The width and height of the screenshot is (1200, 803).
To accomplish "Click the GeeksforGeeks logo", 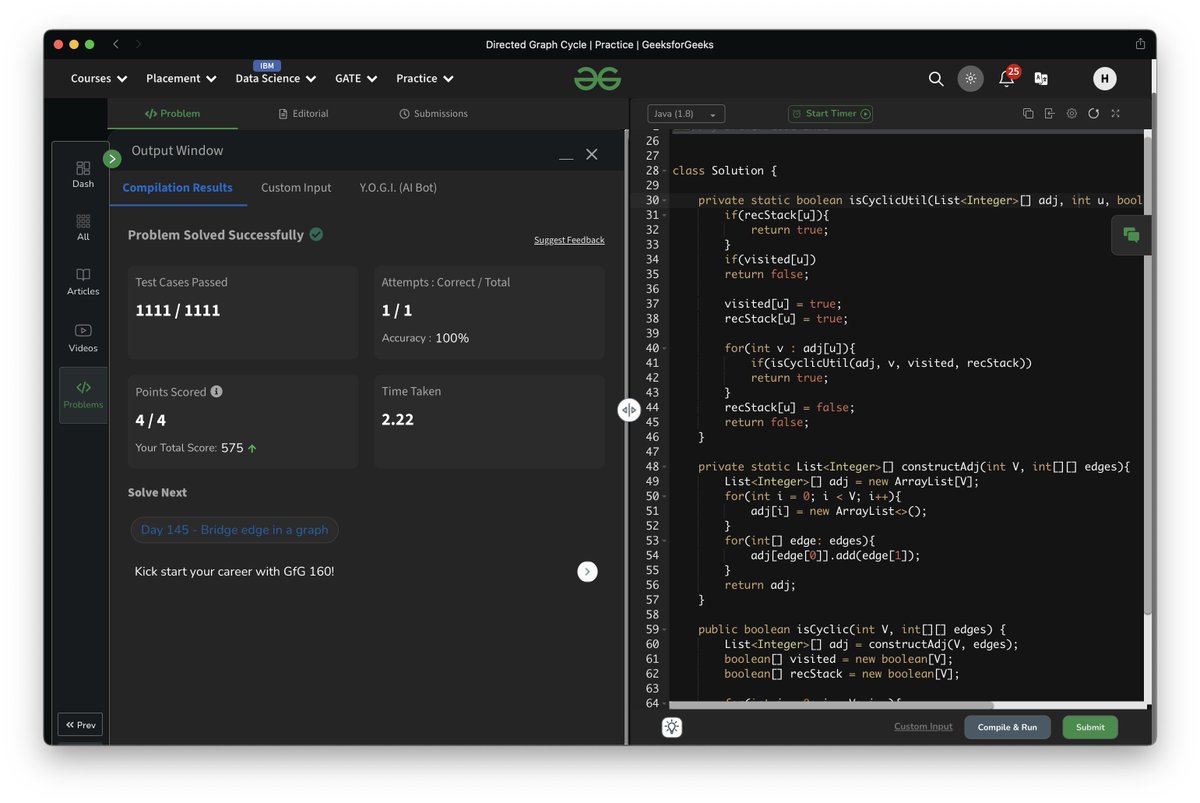I will pos(597,78).
